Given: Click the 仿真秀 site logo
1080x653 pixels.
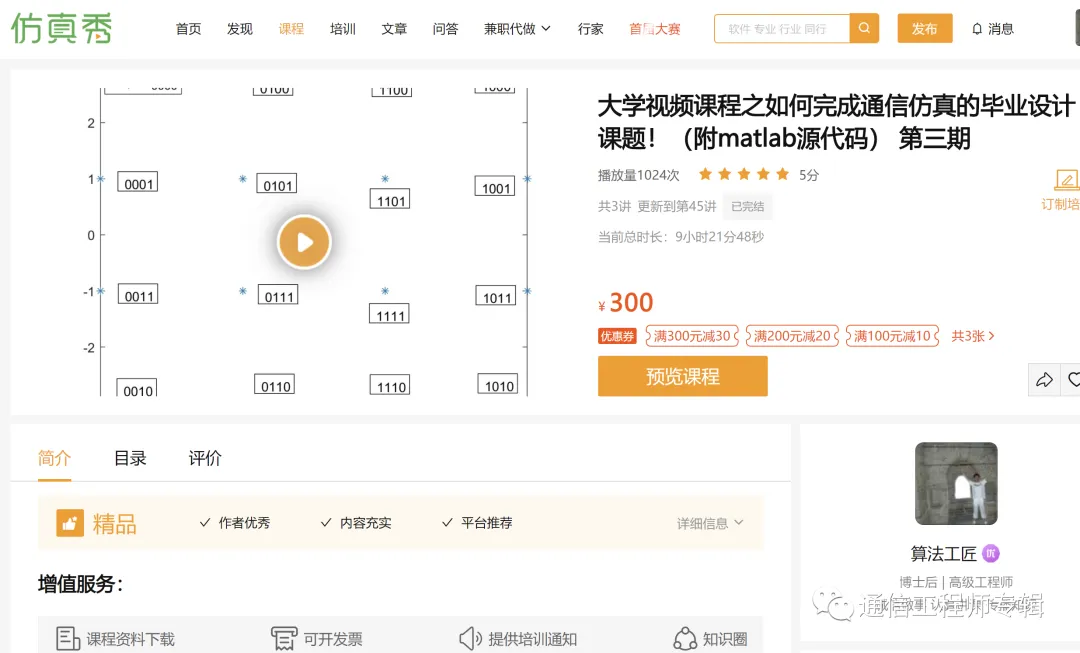Looking at the screenshot, I should coord(61,28).
